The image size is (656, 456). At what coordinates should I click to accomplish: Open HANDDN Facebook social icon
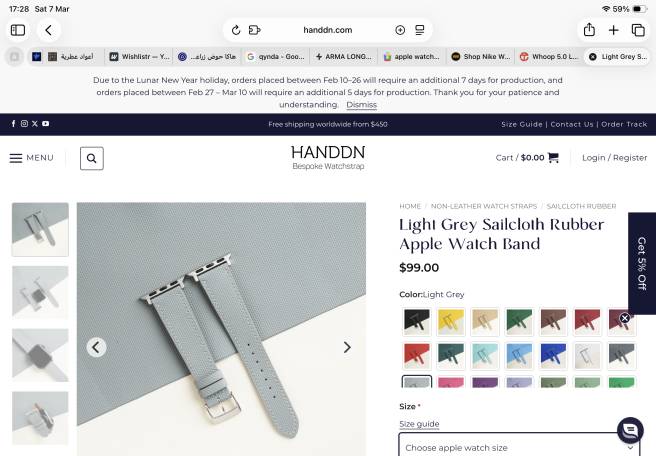[13, 123]
